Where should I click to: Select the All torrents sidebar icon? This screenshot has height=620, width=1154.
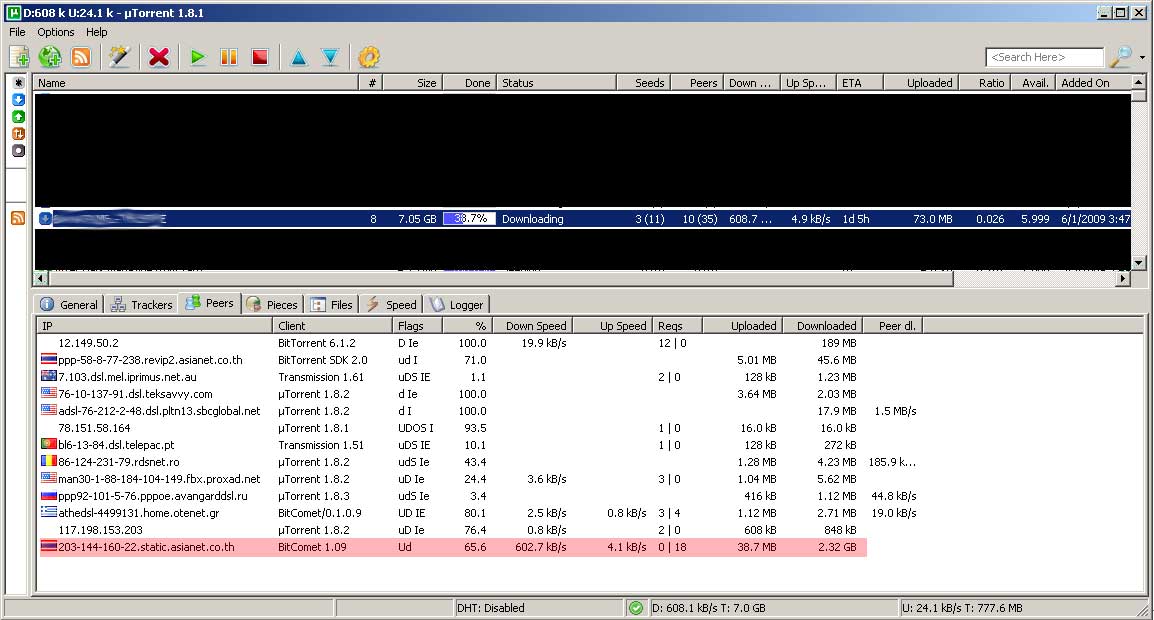(18, 82)
